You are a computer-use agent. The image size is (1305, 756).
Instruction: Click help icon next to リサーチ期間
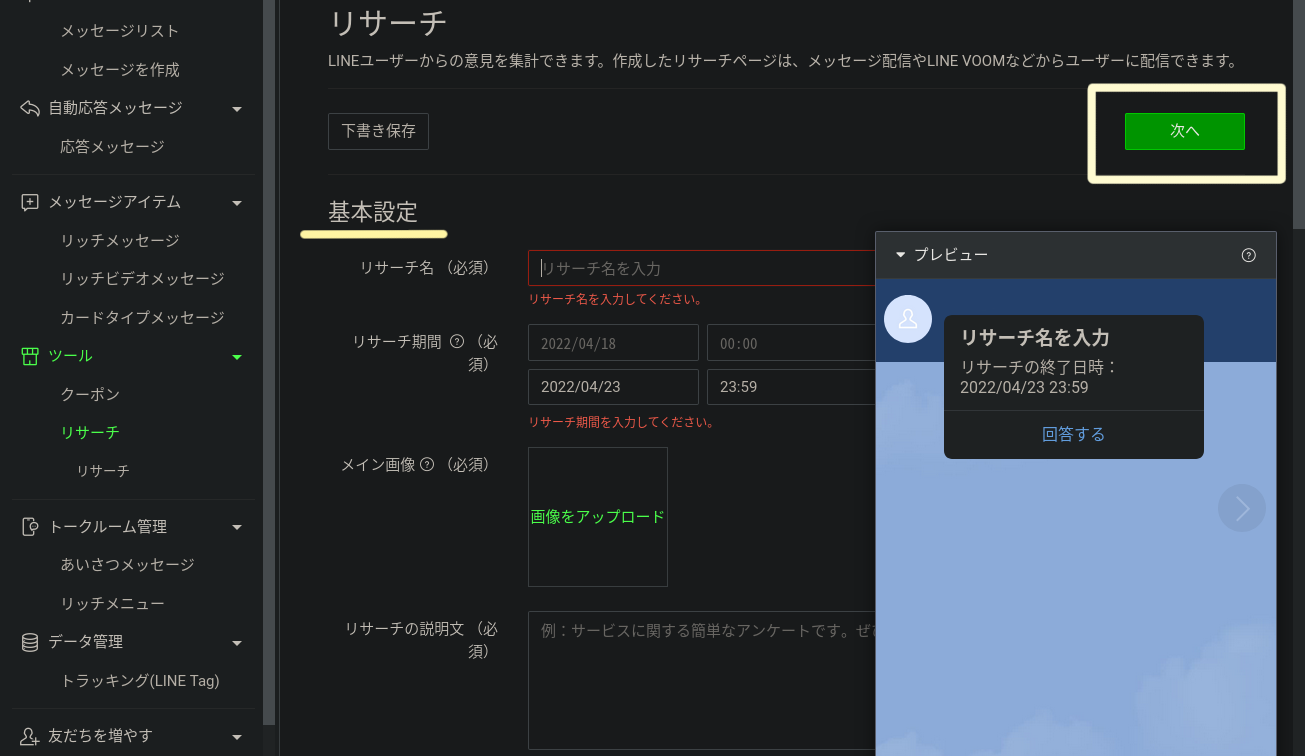pos(457,341)
